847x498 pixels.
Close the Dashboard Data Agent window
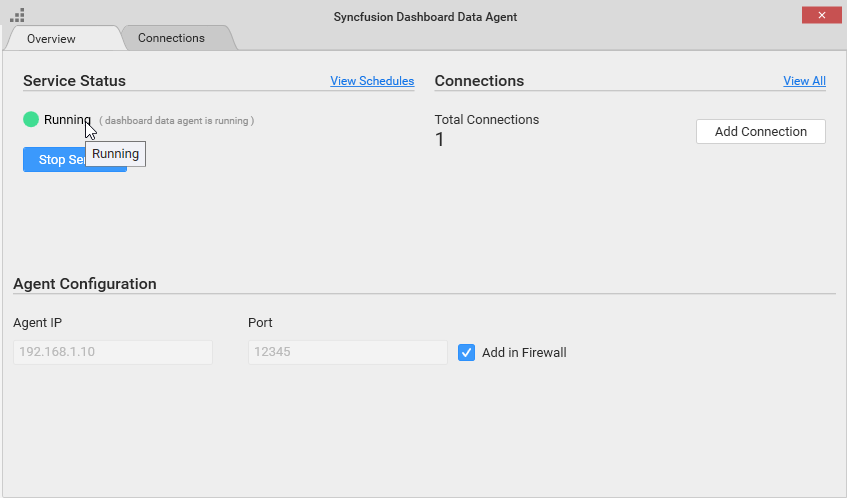822,15
